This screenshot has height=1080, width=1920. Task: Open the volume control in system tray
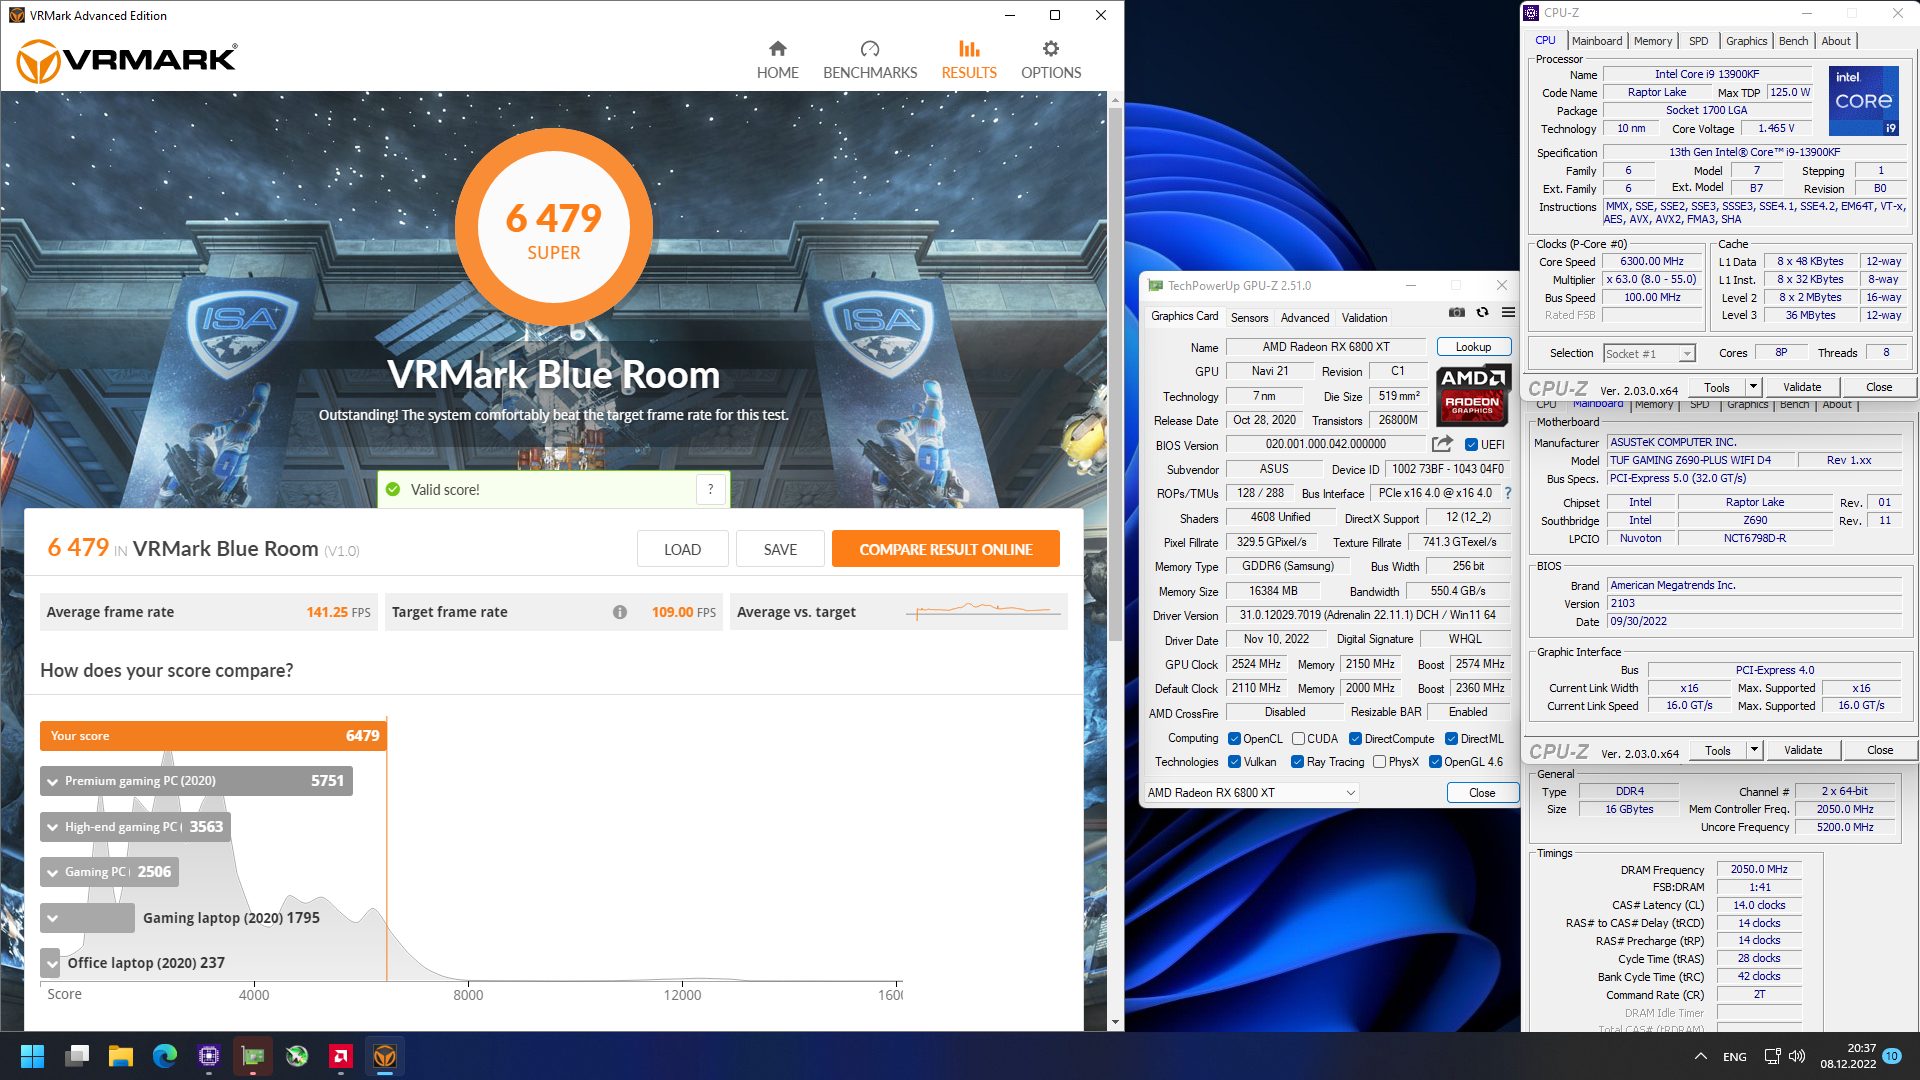1797,1056
